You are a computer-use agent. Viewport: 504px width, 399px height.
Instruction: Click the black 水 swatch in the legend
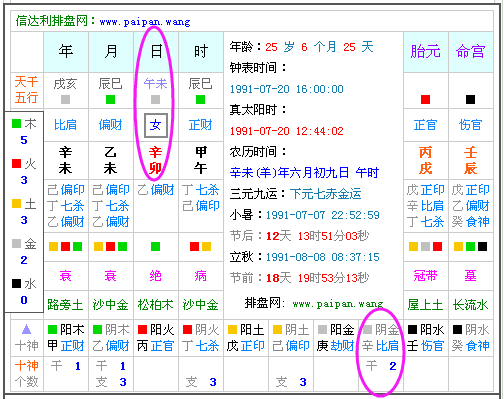point(17,284)
